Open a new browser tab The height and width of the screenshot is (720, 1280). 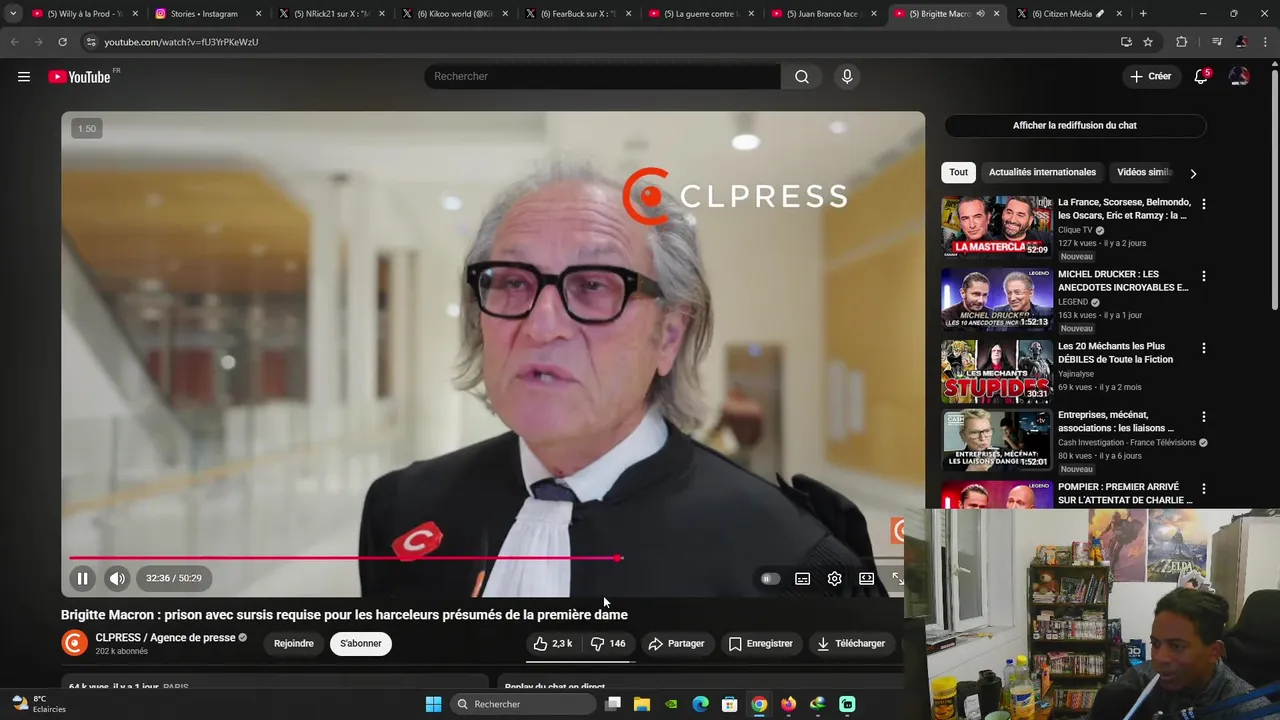point(1143,14)
